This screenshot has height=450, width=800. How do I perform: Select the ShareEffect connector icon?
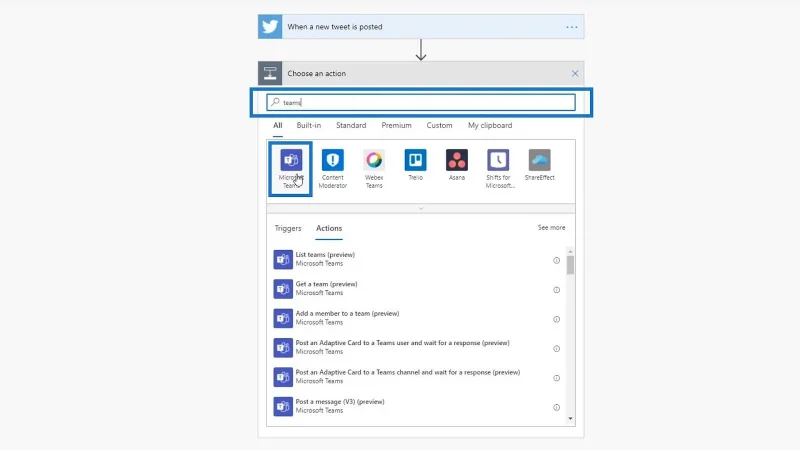539,160
